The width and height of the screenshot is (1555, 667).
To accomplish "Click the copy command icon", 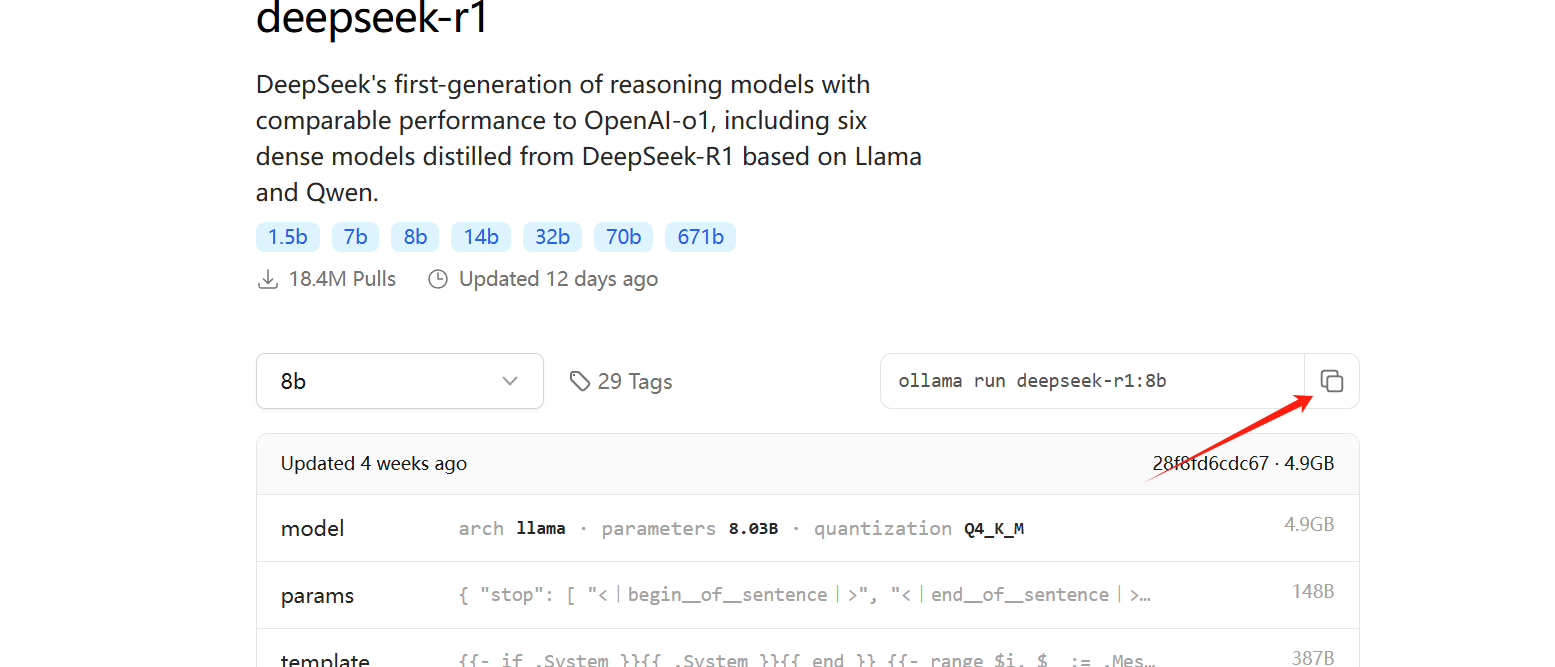I will point(1331,381).
